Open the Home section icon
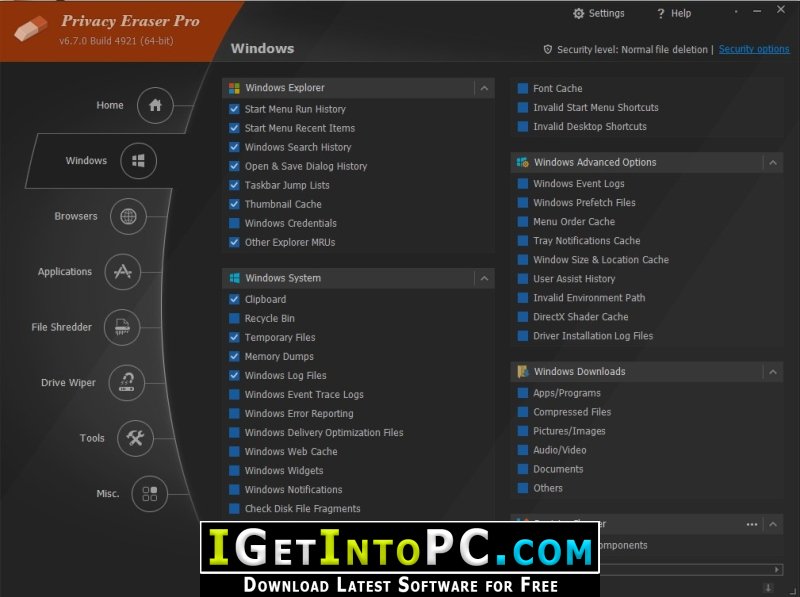Screen dimensions: 800x597 point(155,105)
